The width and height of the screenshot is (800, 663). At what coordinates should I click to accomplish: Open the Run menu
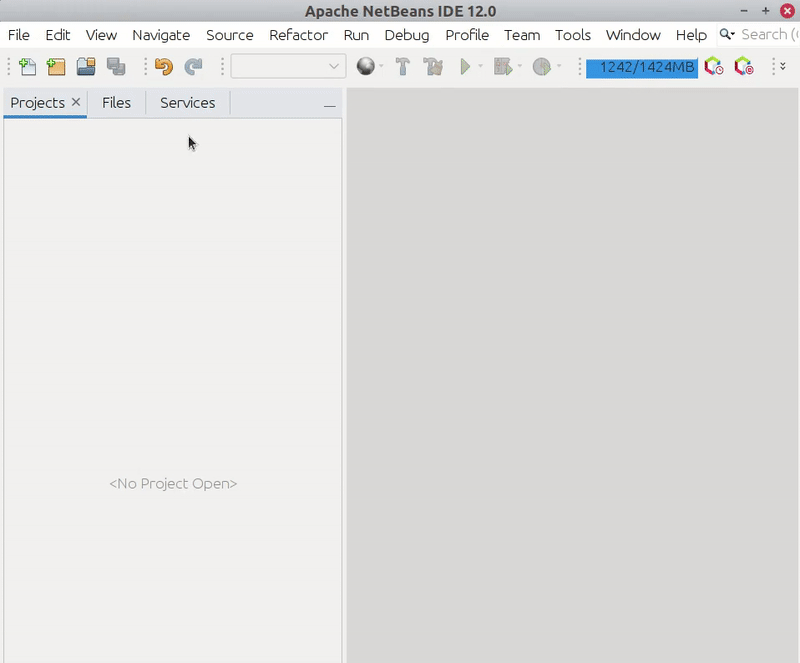[356, 35]
